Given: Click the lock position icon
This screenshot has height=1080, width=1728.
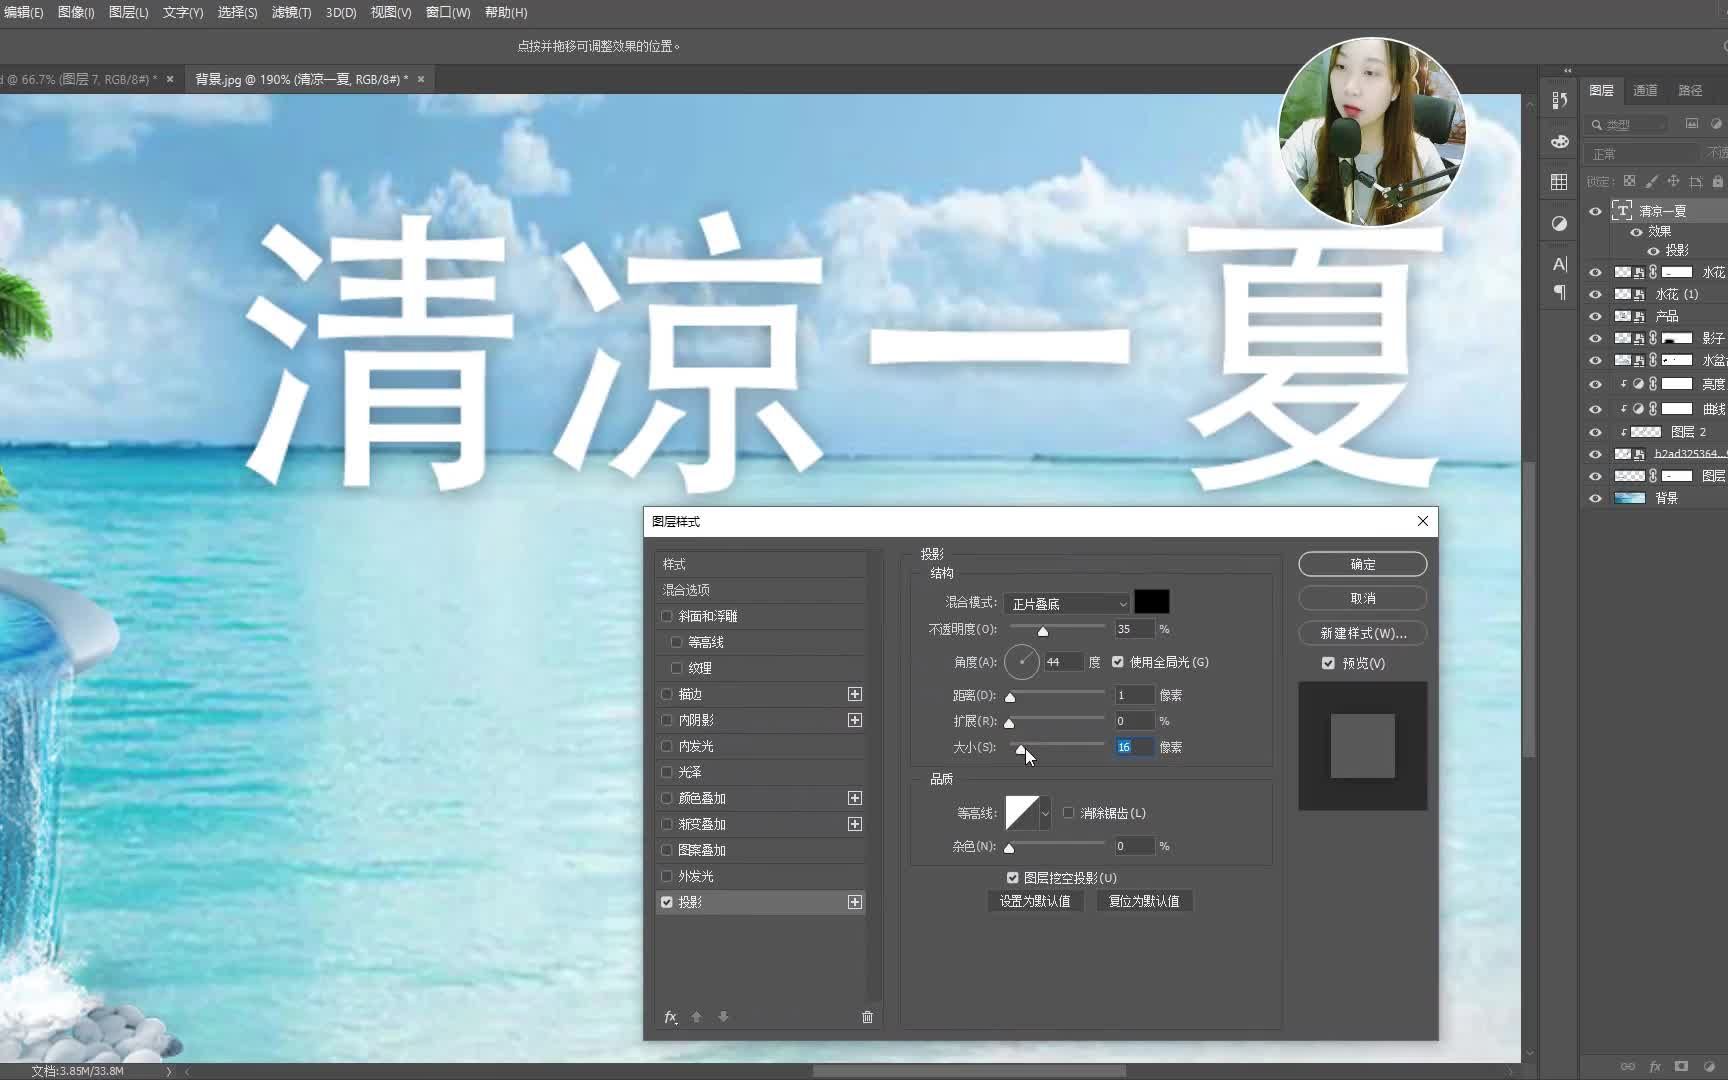Looking at the screenshot, I should pos(1673,181).
